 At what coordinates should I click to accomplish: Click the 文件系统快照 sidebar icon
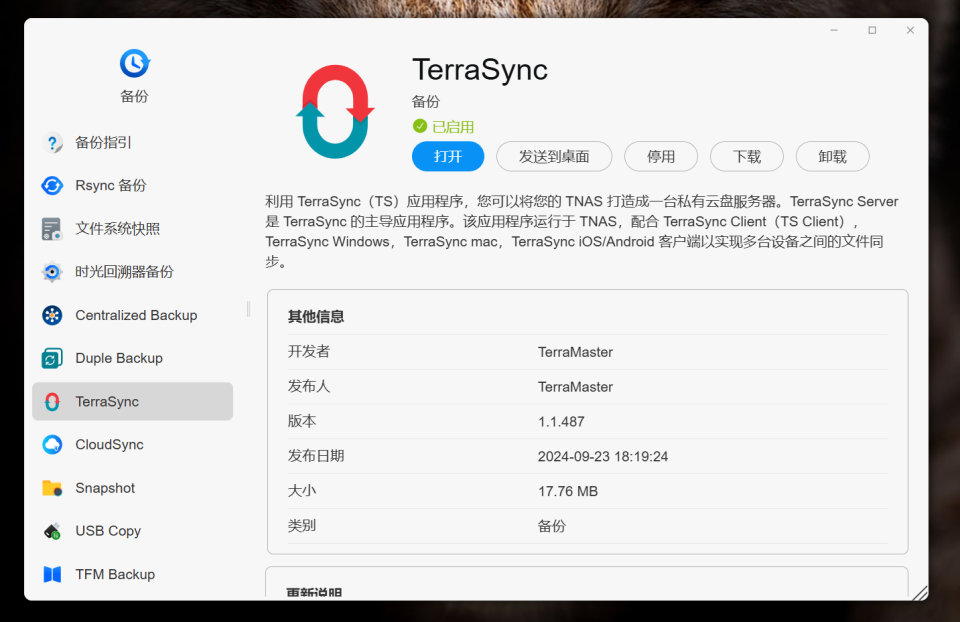[x=52, y=229]
